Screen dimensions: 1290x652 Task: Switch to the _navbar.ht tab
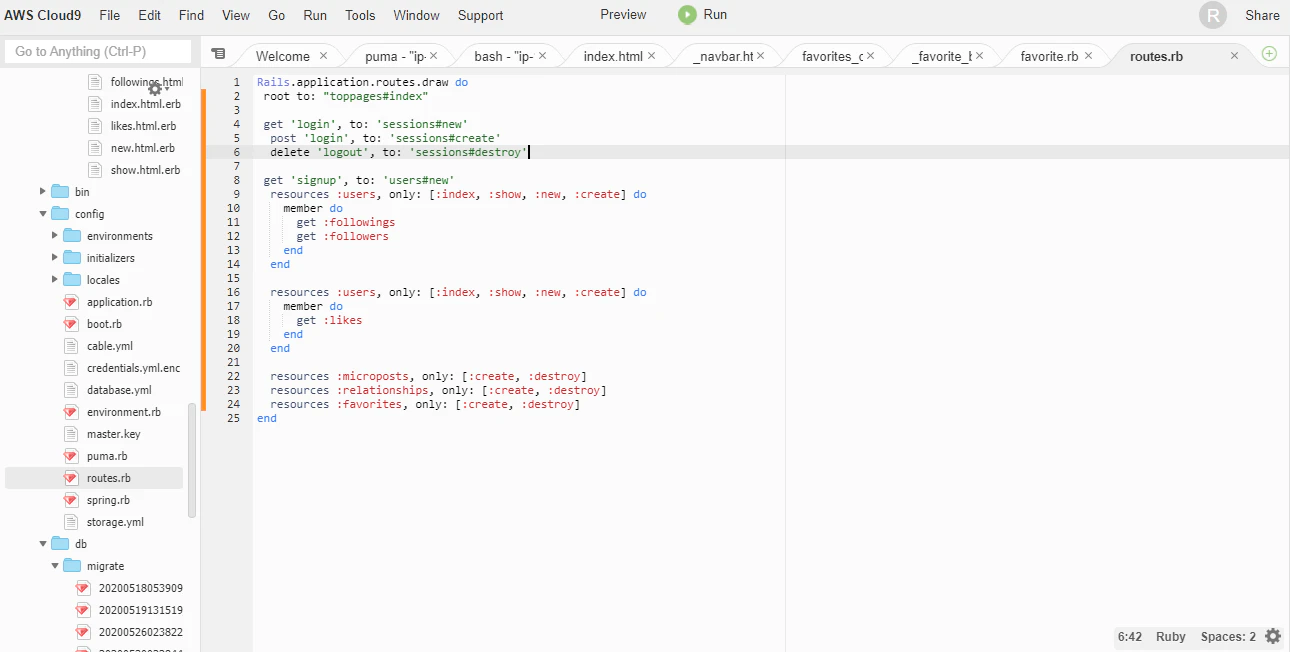point(723,56)
